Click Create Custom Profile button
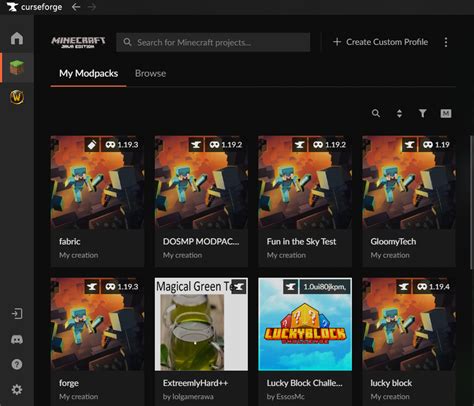 pyautogui.click(x=380, y=42)
